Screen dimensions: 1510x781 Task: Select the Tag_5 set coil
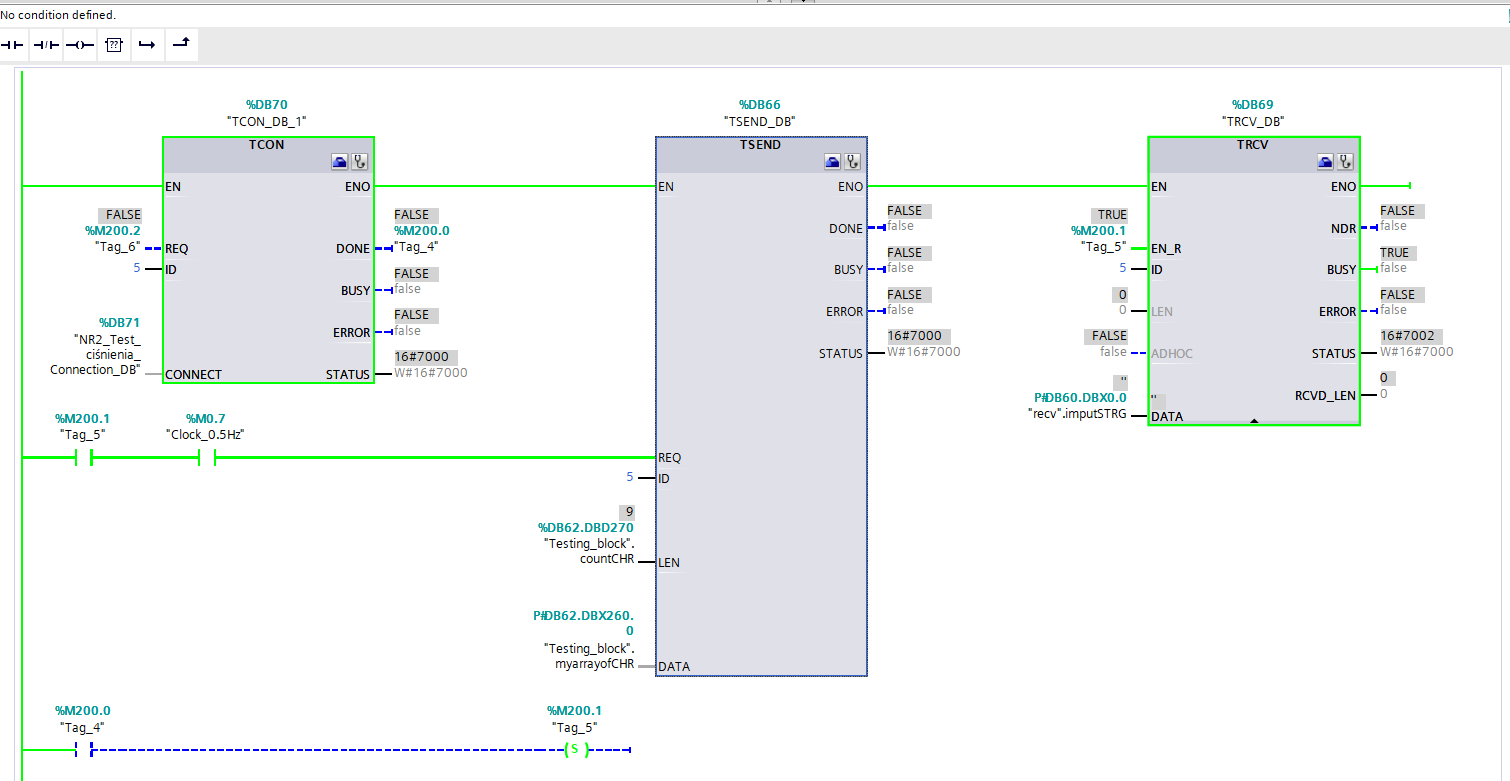point(575,749)
